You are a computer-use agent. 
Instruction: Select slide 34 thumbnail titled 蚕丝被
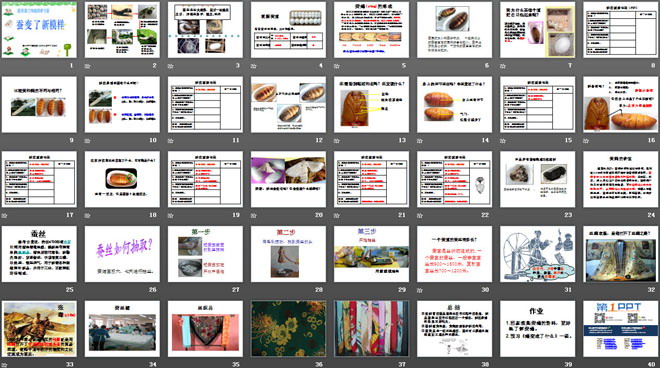tap(122, 329)
